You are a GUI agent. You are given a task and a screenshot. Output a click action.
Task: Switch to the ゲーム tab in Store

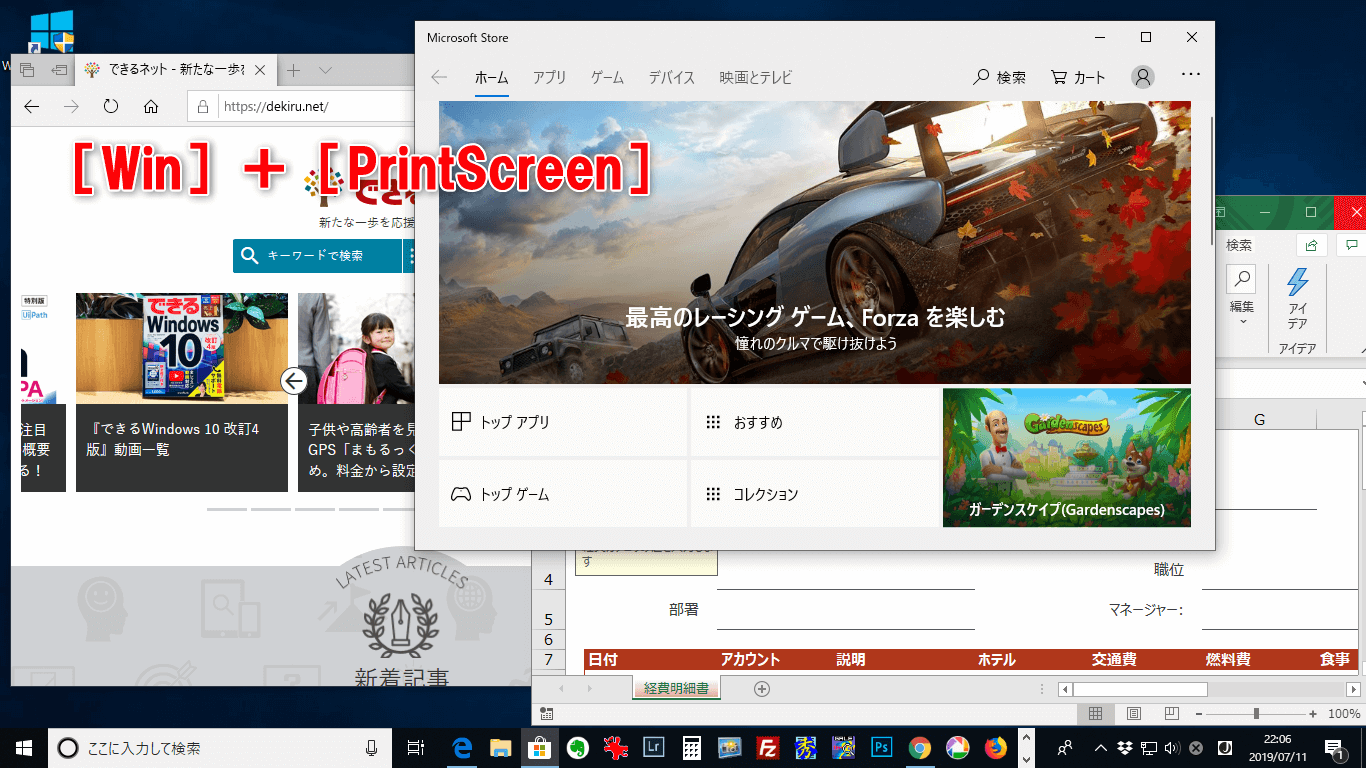607,77
